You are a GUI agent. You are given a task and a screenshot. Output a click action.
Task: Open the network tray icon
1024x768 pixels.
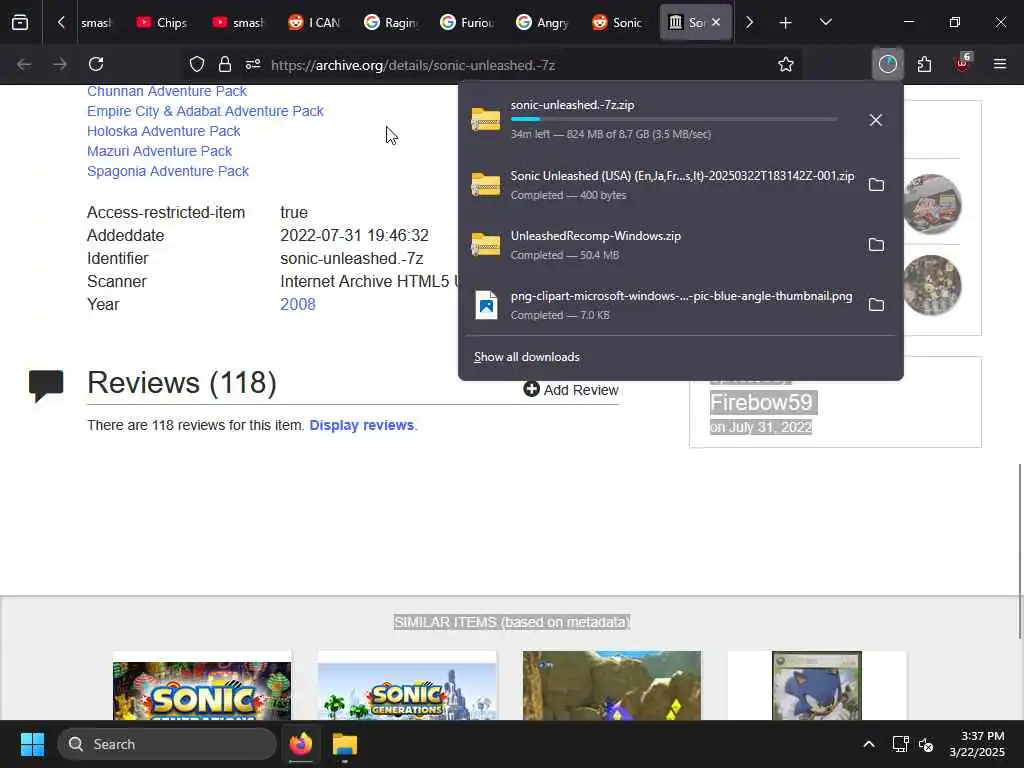point(901,744)
